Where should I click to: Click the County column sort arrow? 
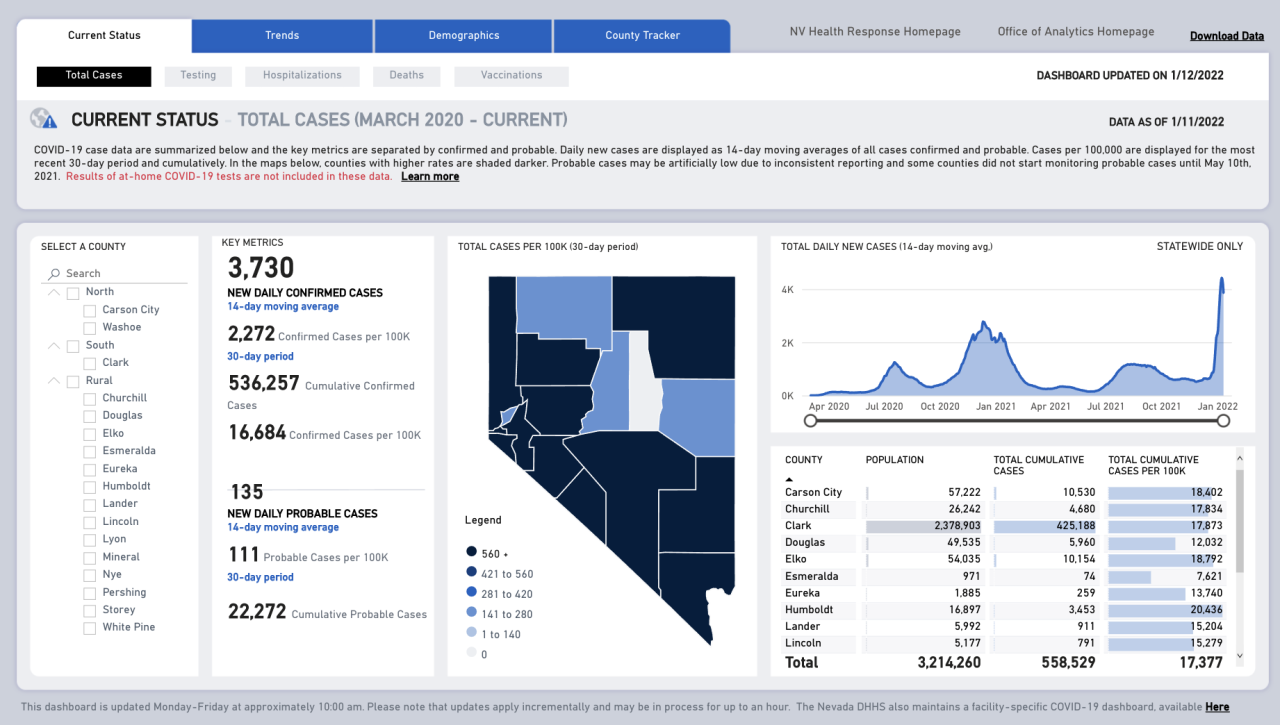click(788, 480)
